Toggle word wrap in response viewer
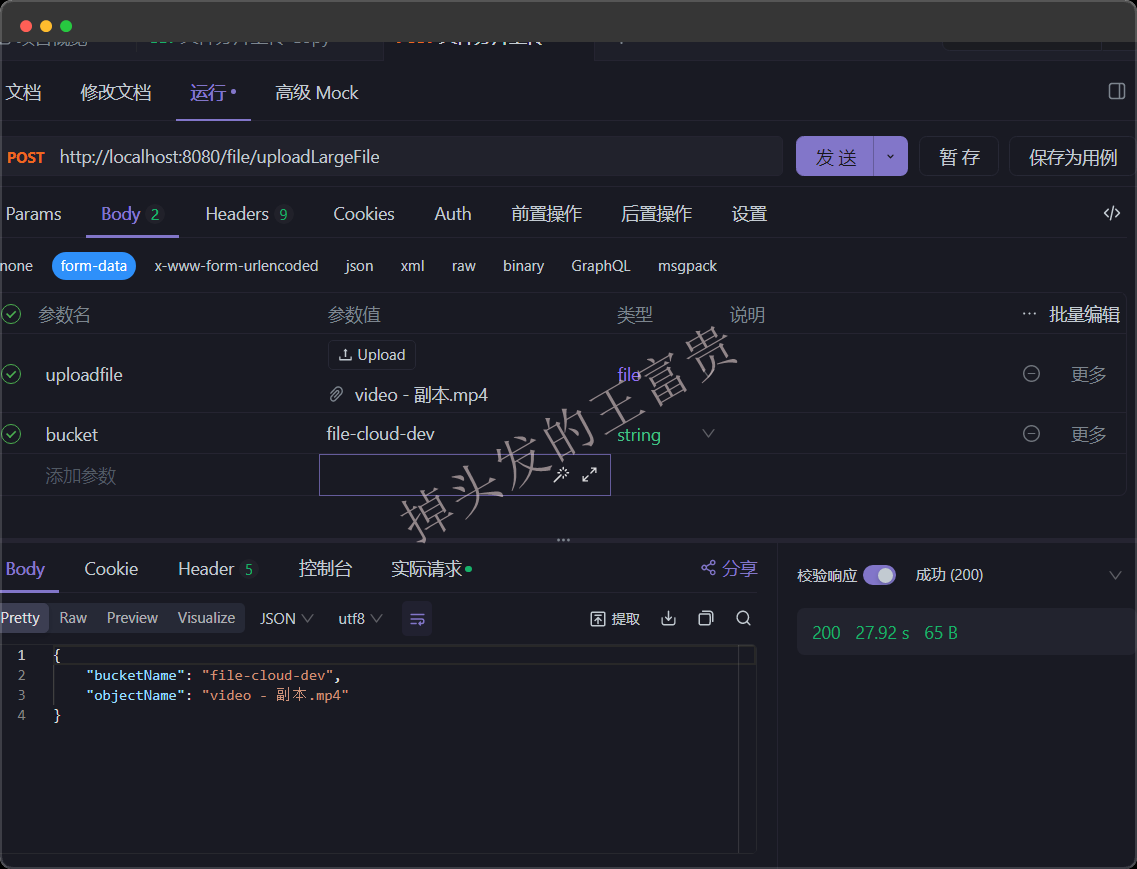Viewport: 1137px width, 869px height. (x=417, y=619)
